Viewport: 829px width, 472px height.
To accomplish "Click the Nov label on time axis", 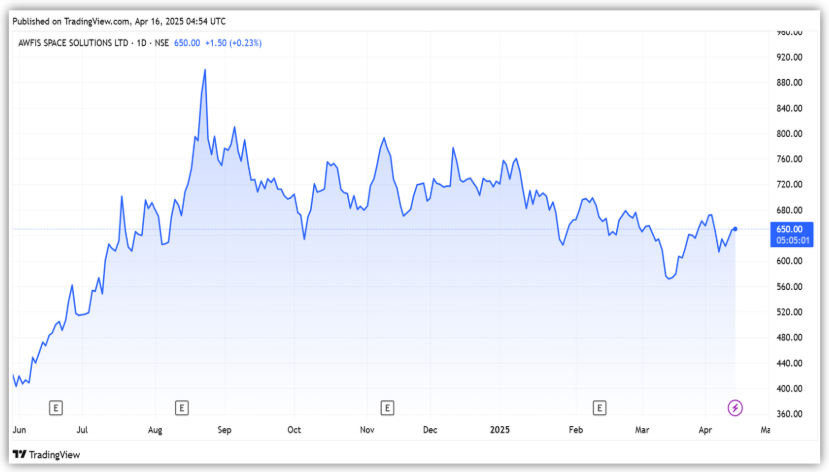I will coord(367,430).
